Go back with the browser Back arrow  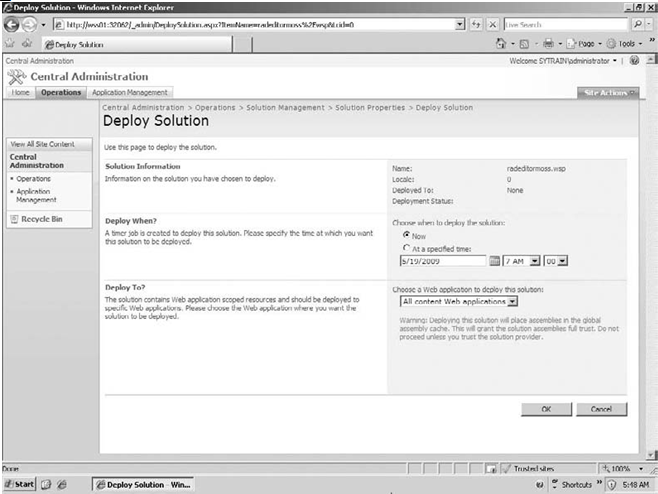pos(12,25)
